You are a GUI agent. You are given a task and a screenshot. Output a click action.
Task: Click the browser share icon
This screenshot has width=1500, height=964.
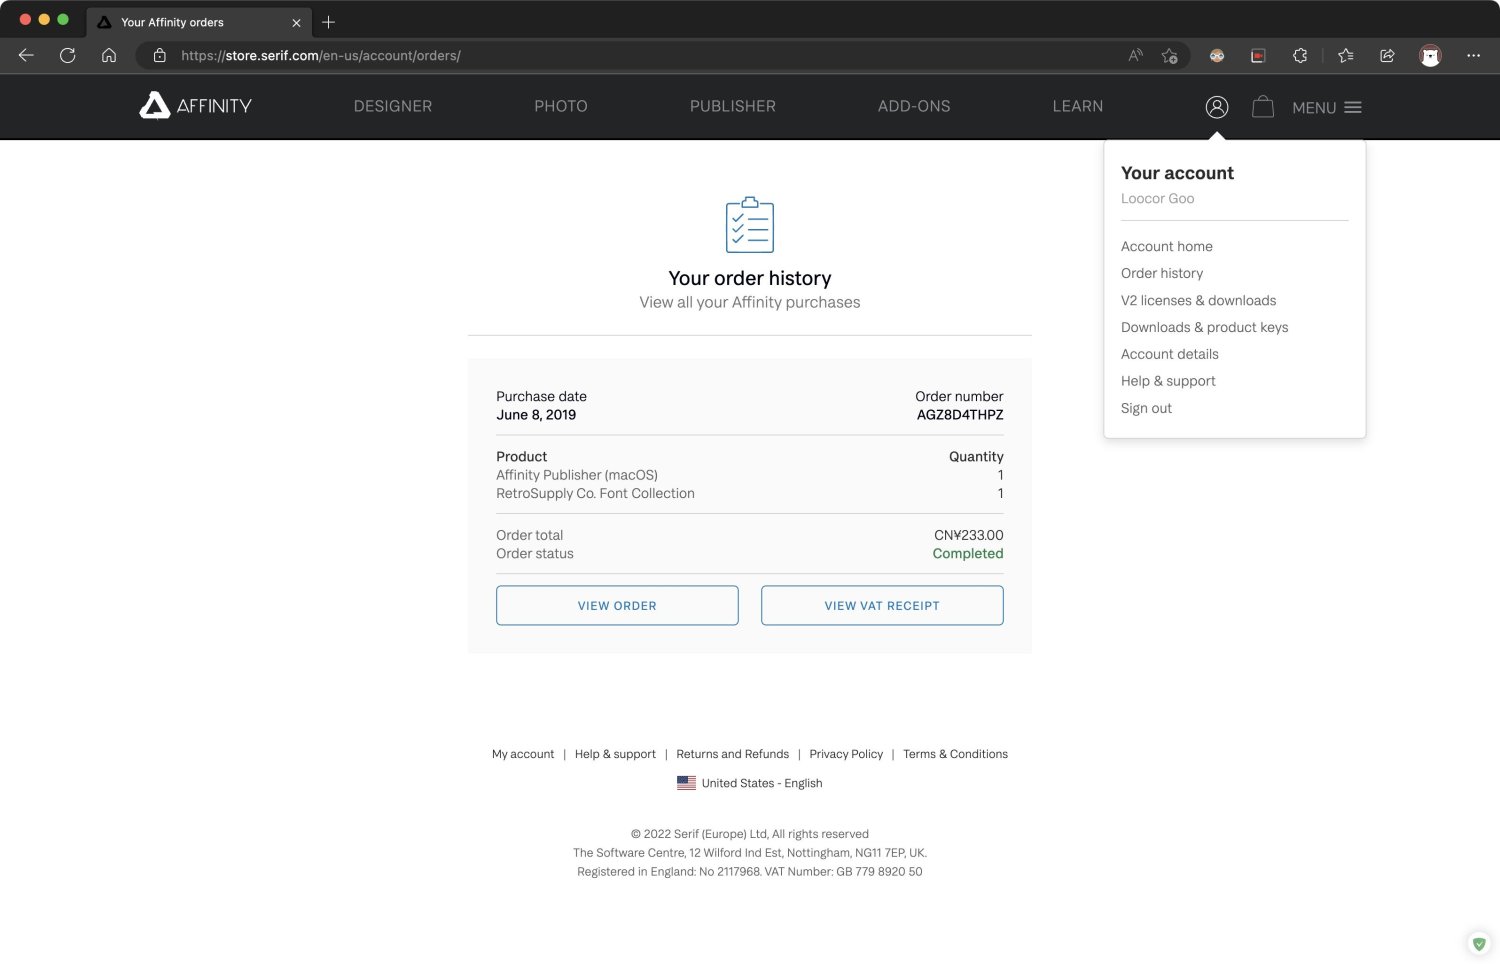click(x=1387, y=56)
